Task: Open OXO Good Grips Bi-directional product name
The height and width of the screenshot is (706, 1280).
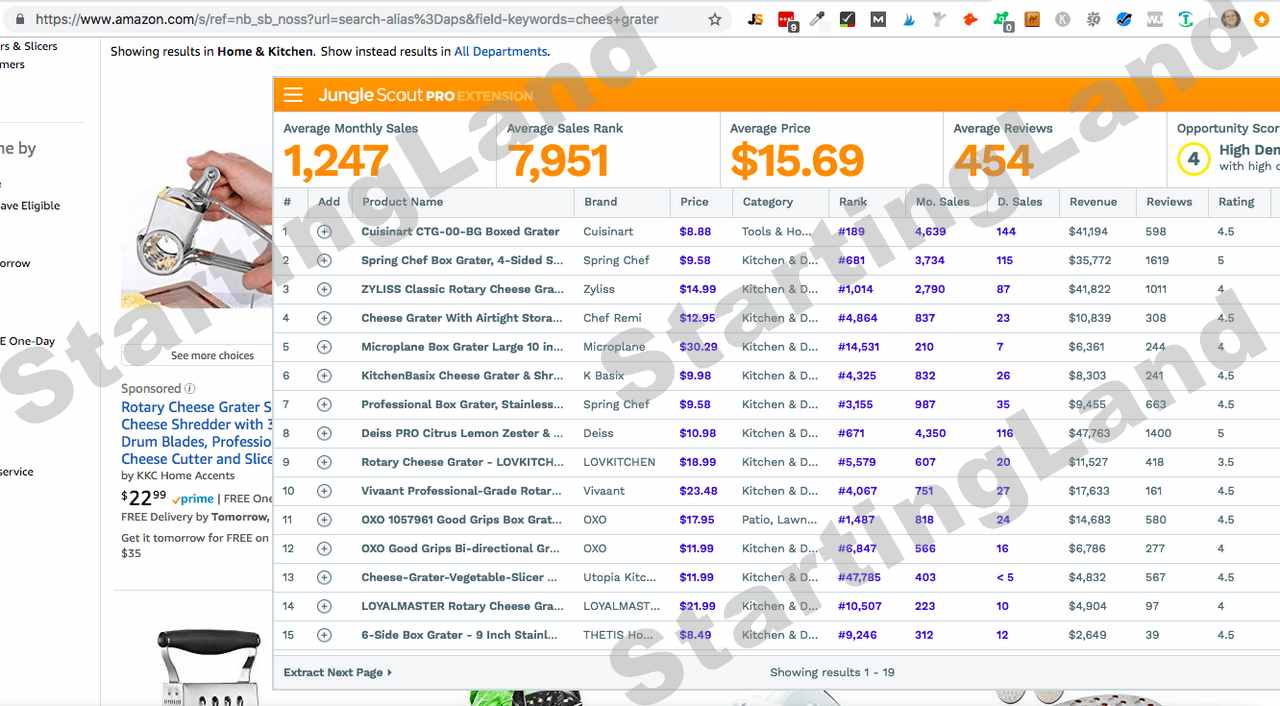Action: (460, 549)
